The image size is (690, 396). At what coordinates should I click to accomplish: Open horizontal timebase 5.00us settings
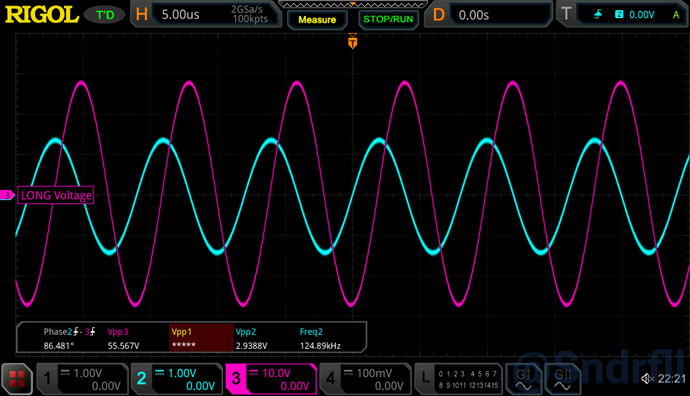coord(206,15)
